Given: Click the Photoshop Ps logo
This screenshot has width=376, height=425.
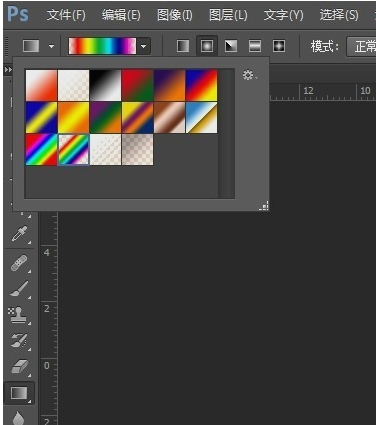Looking at the screenshot, I should 18,14.
